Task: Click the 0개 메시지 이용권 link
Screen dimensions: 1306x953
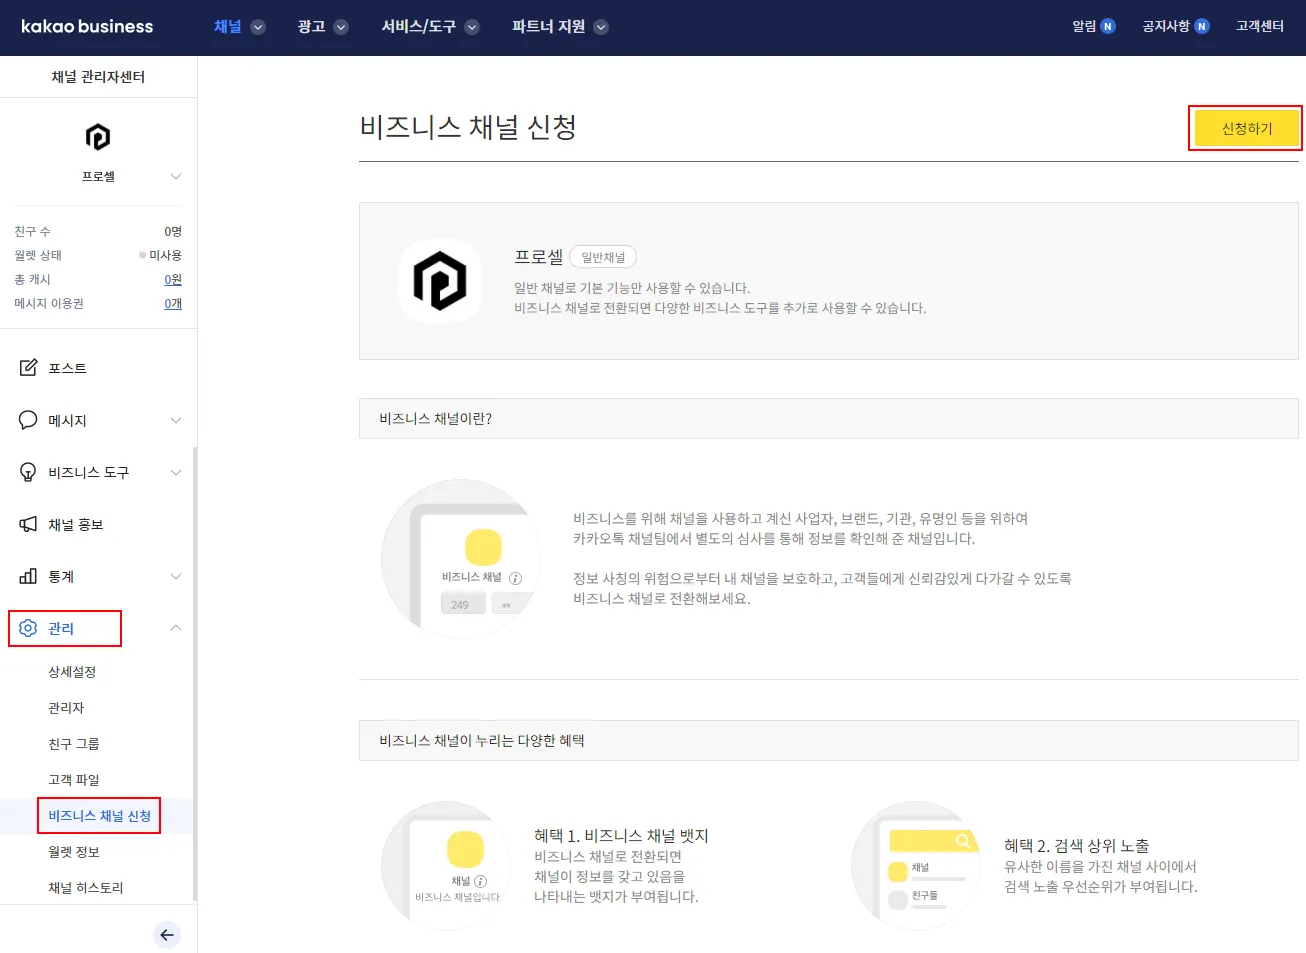Action: 173,304
